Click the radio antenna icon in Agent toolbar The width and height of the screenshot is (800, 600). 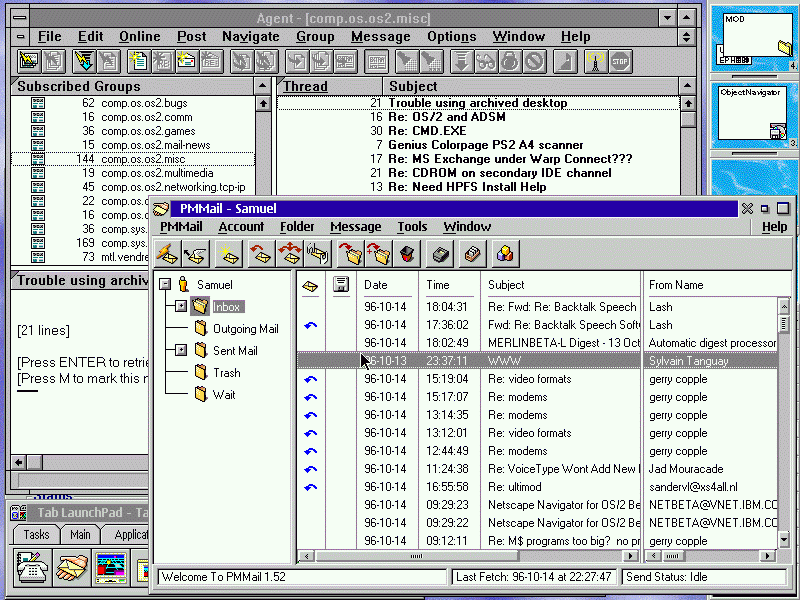pos(595,62)
